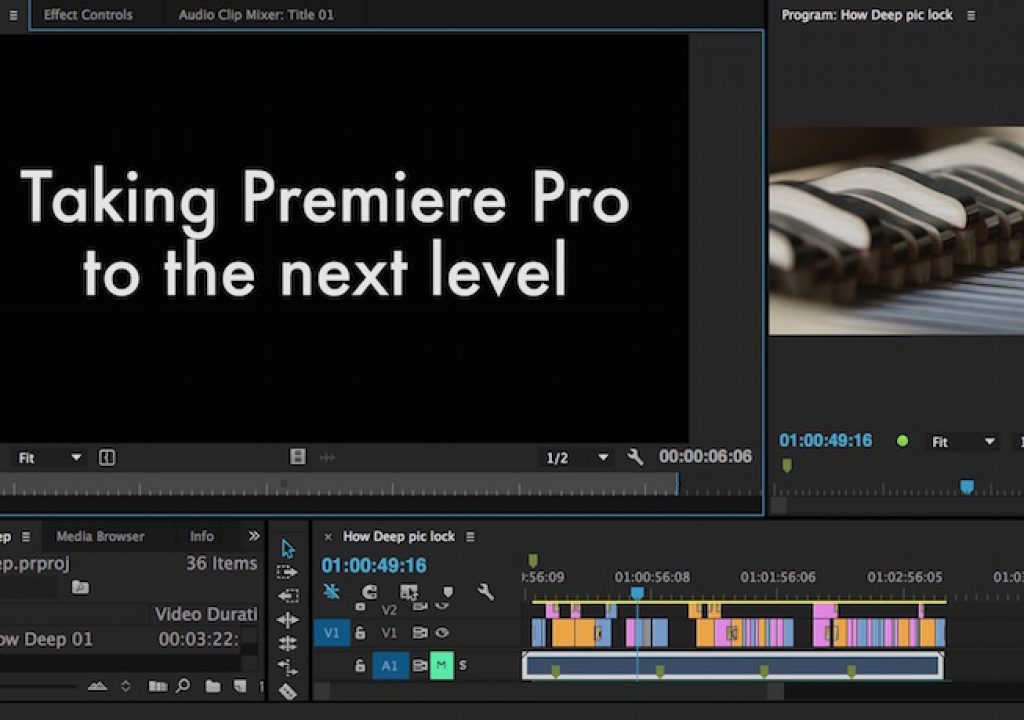
Task: Select the Ripple Edit tool
Action: (288, 619)
